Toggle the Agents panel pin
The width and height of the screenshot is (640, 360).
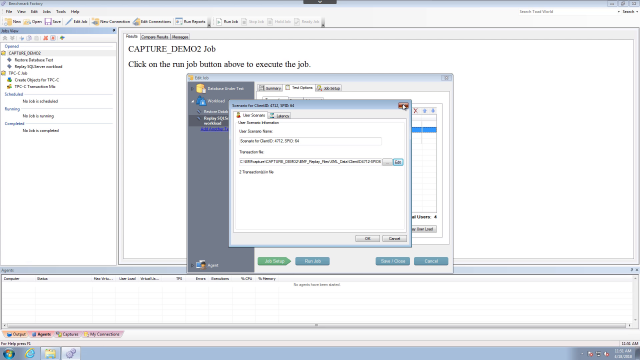pyautogui.click(x=631, y=270)
